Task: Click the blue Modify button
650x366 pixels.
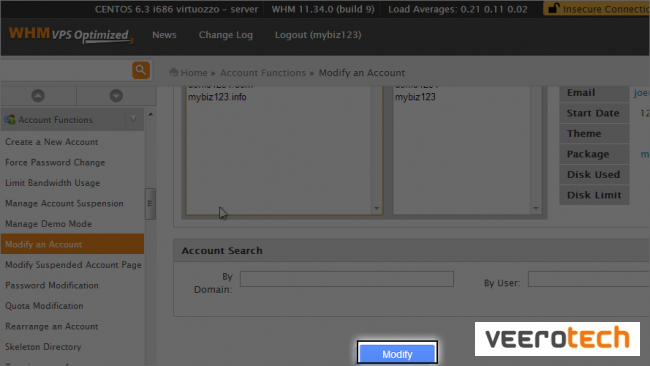Action: click(397, 354)
